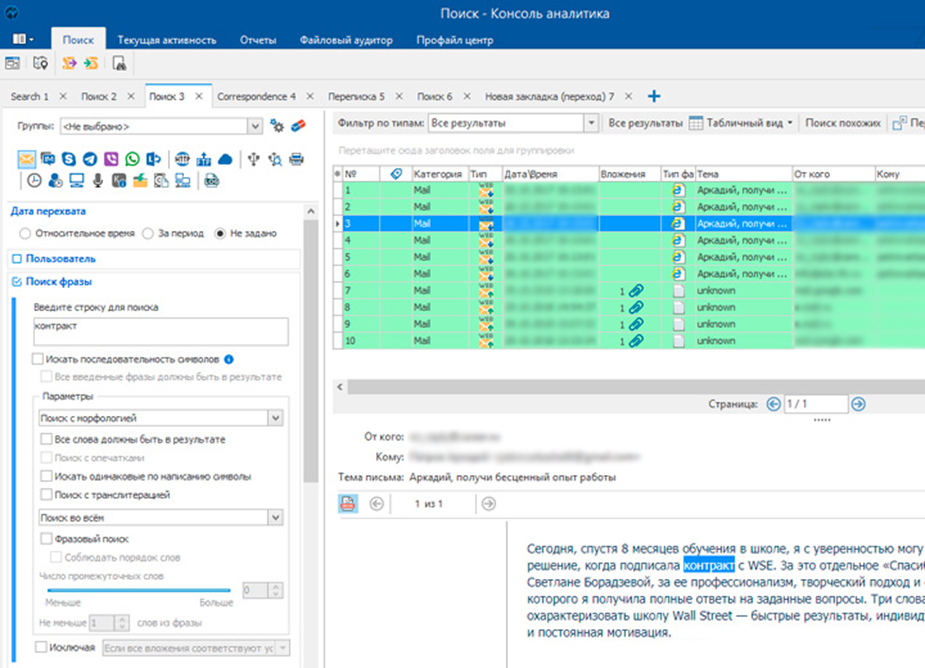Screen dimensions: 925x668
Task: Click the paperclip attachment in row 7
Action: (636, 290)
